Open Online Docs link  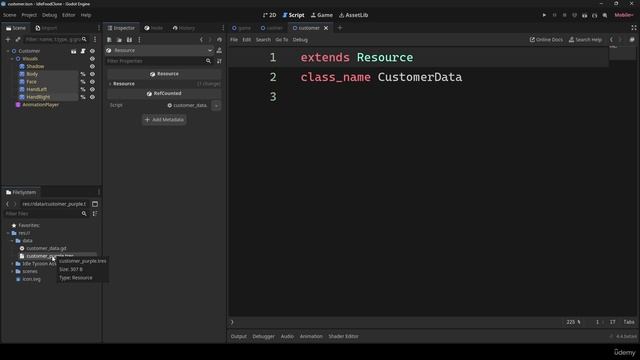point(546,40)
